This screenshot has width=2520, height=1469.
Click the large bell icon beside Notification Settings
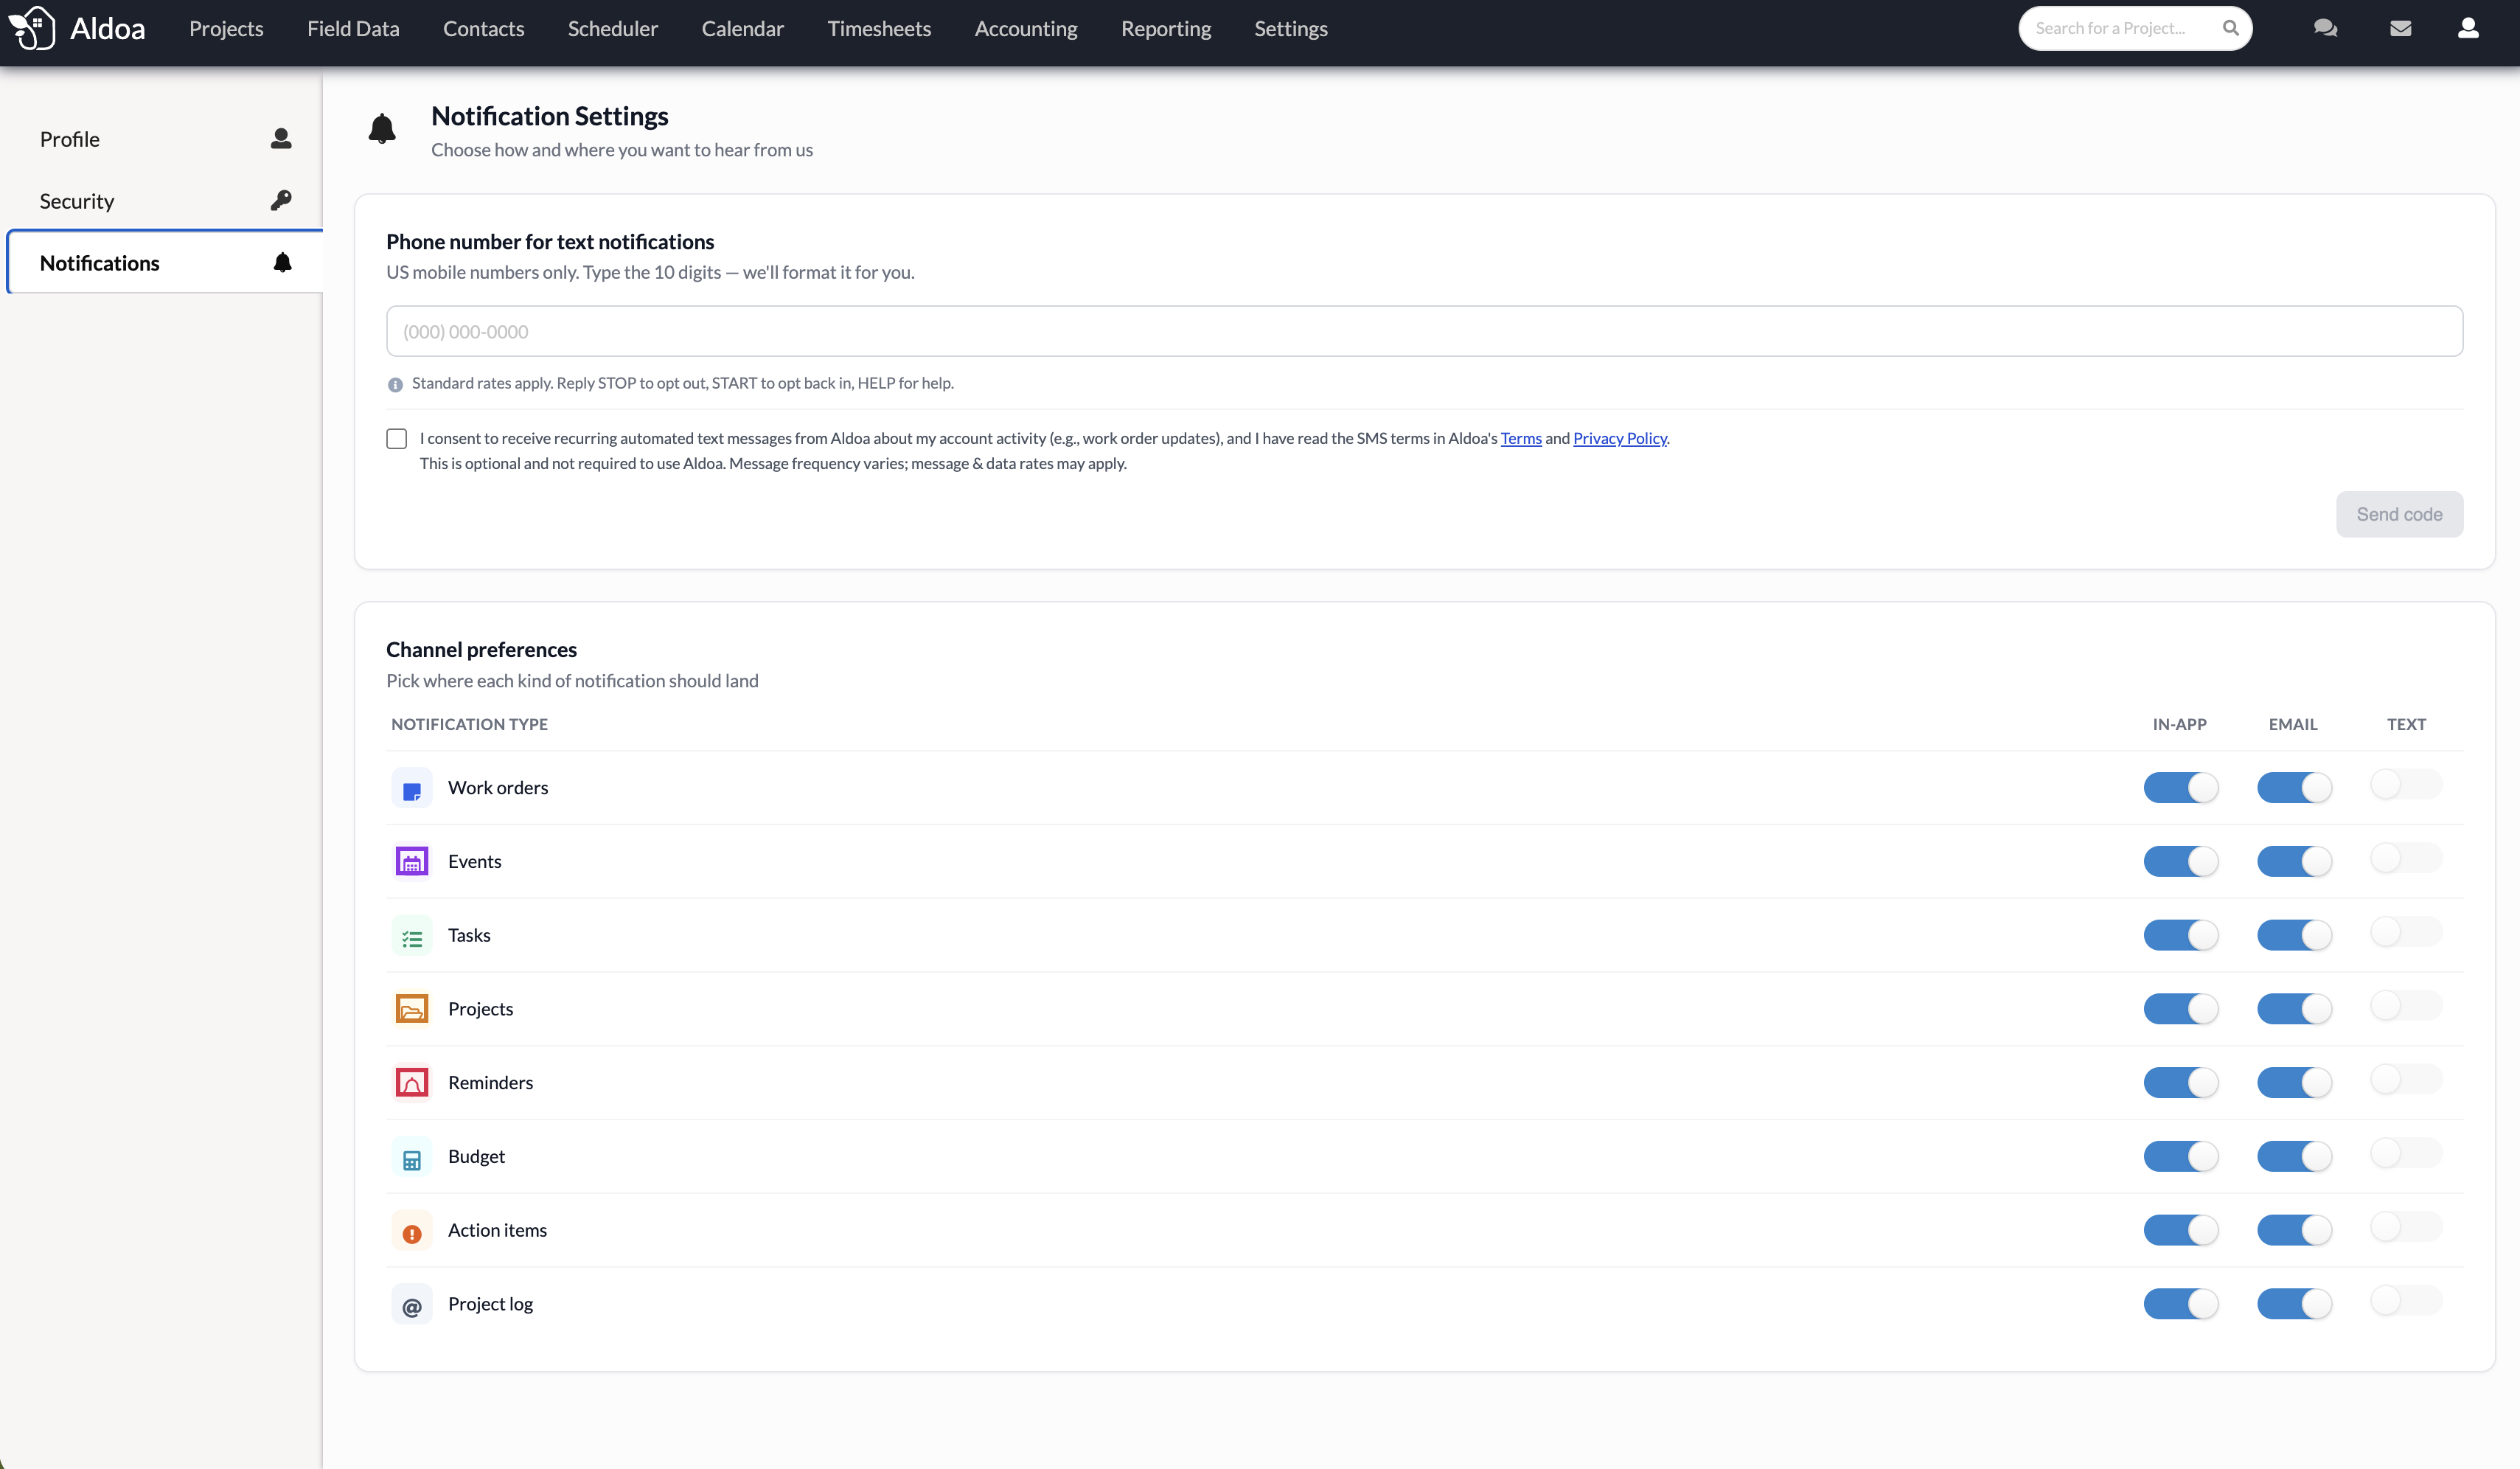click(382, 129)
